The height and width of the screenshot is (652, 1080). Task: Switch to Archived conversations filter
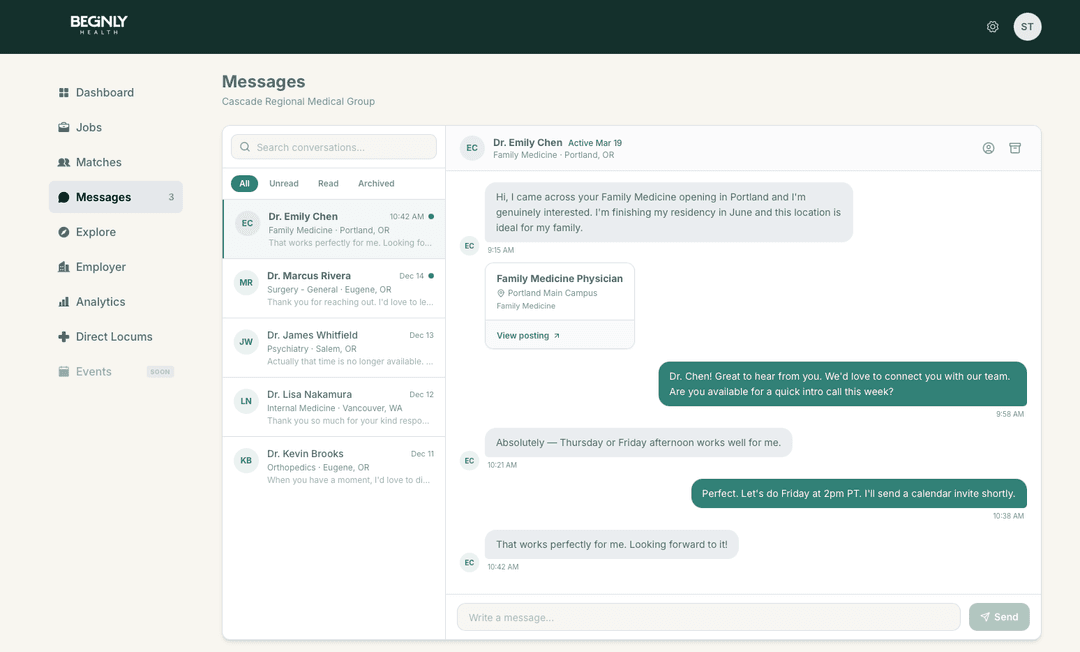click(x=376, y=184)
